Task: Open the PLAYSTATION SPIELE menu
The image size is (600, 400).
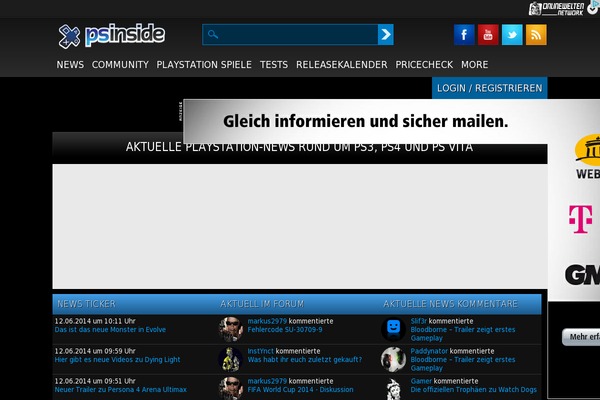Action: click(204, 65)
